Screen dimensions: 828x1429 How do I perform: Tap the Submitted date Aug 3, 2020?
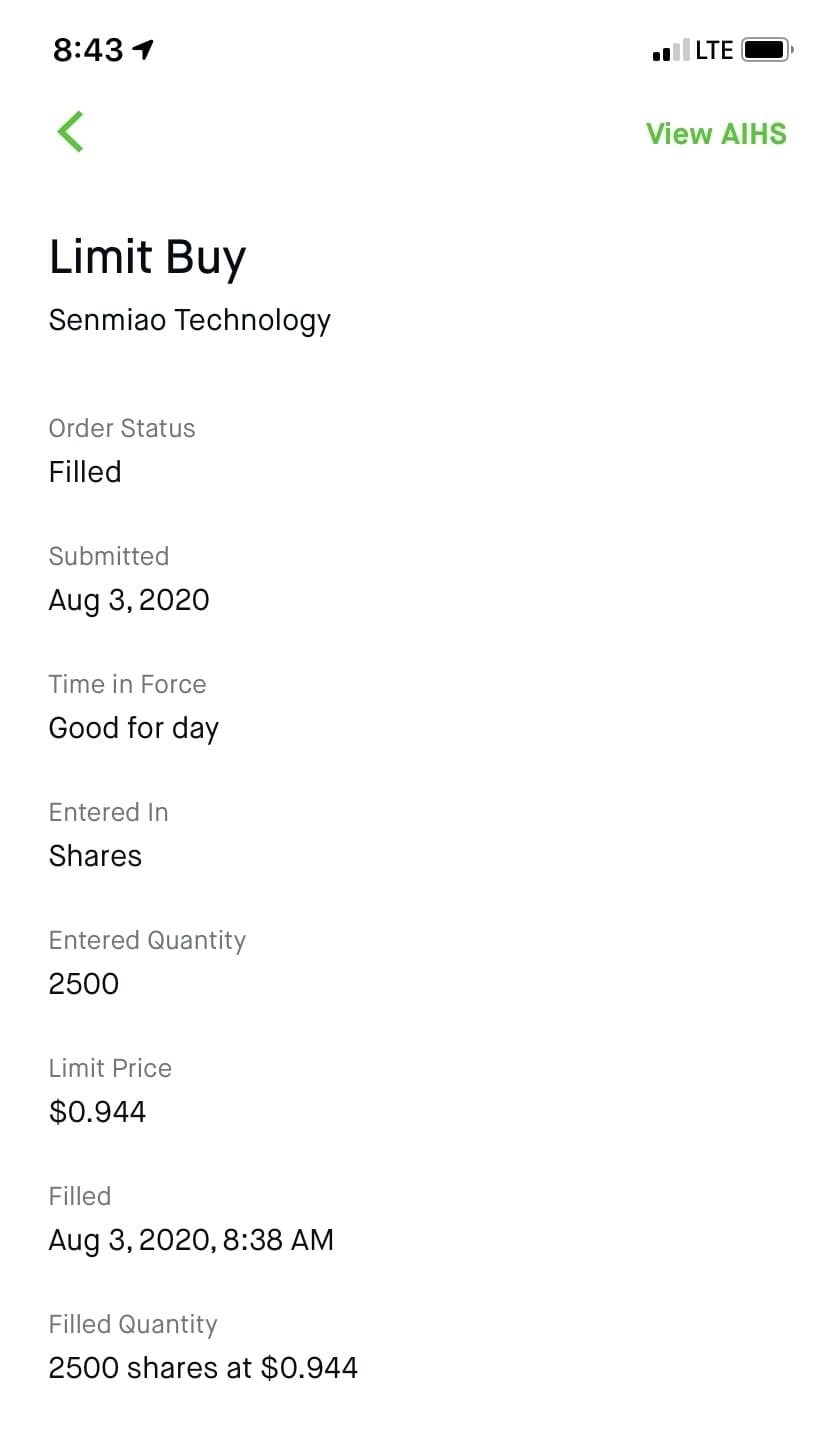pyautogui.click(x=129, y=600)
